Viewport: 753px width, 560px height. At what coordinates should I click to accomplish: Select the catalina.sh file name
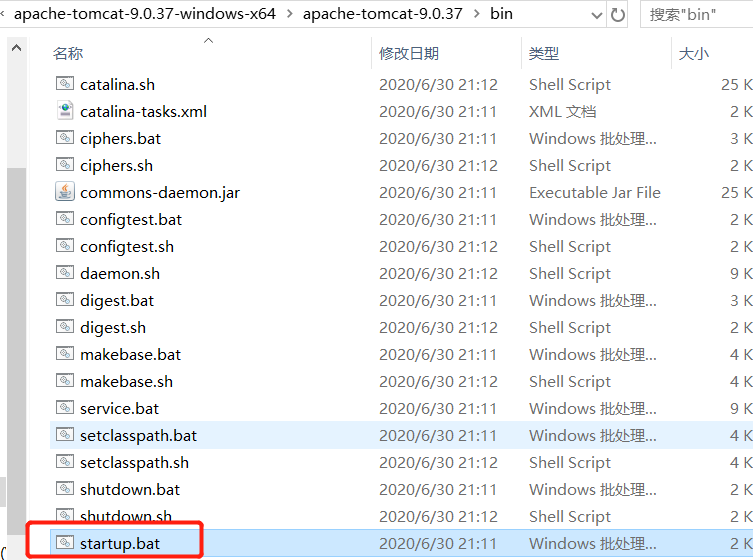coord(117,85)
